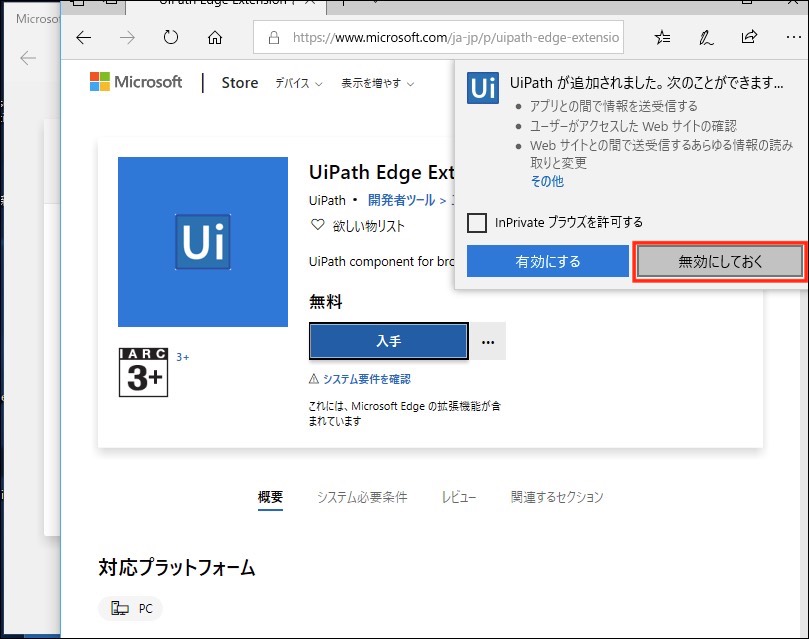This screenshot has height=639, width=809.
Task: Click the Microsoft logo
Action: 136,82
